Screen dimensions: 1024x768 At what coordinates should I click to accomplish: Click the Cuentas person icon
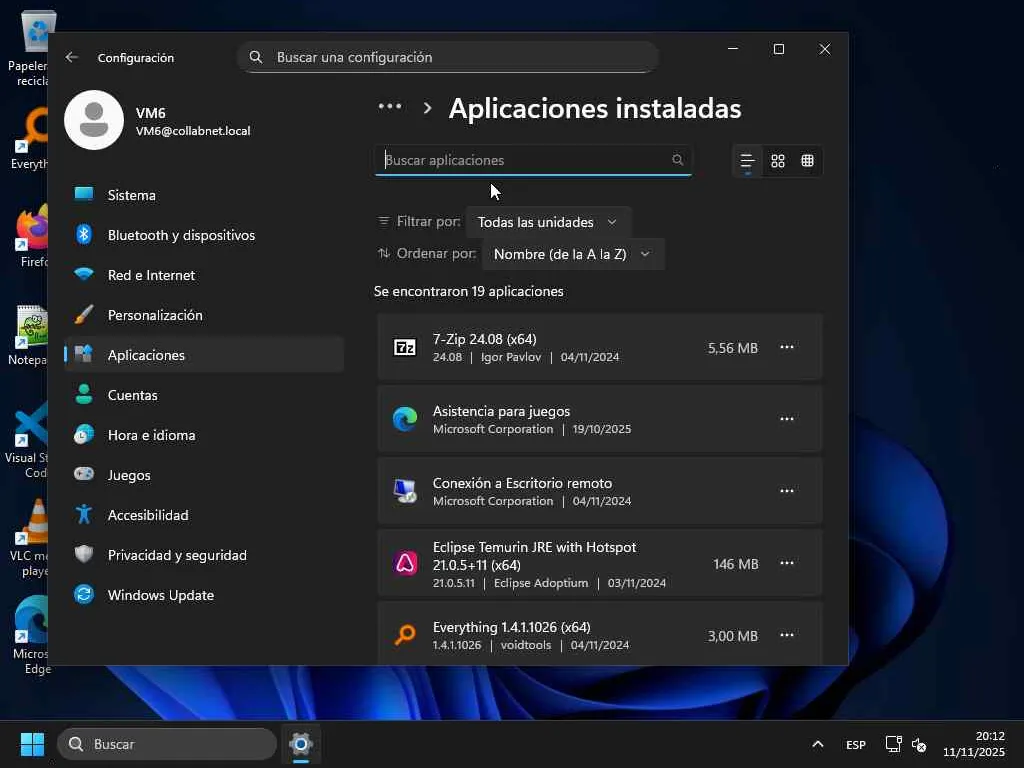[84, 394]
